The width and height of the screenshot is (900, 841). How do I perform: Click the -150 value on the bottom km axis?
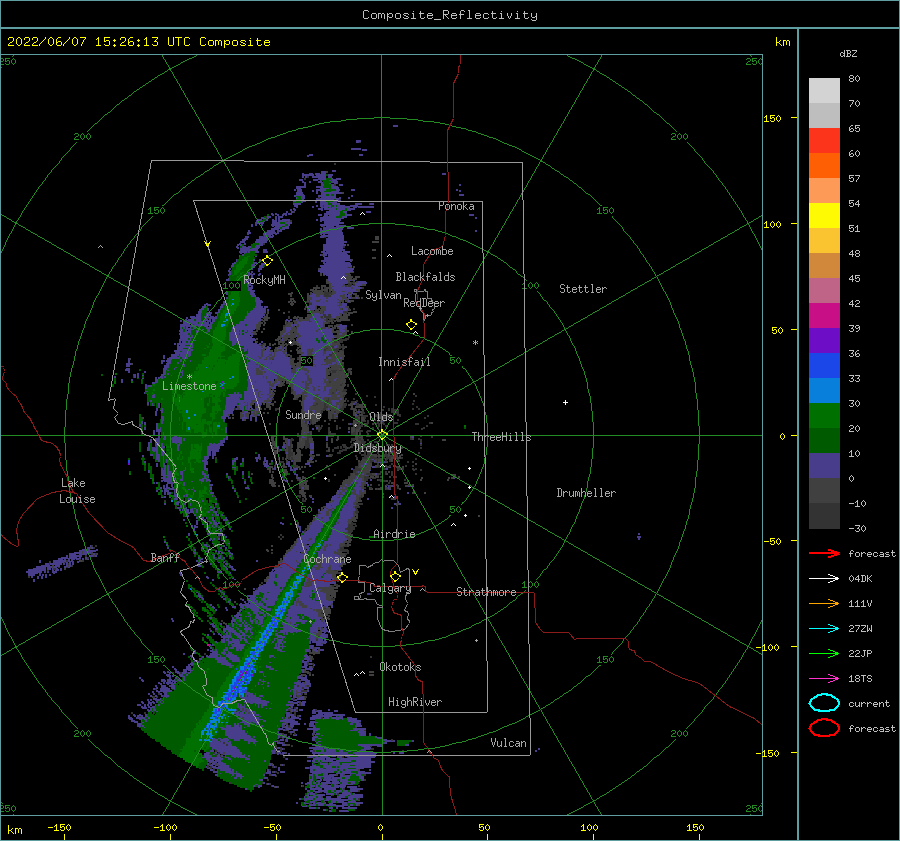59,827
